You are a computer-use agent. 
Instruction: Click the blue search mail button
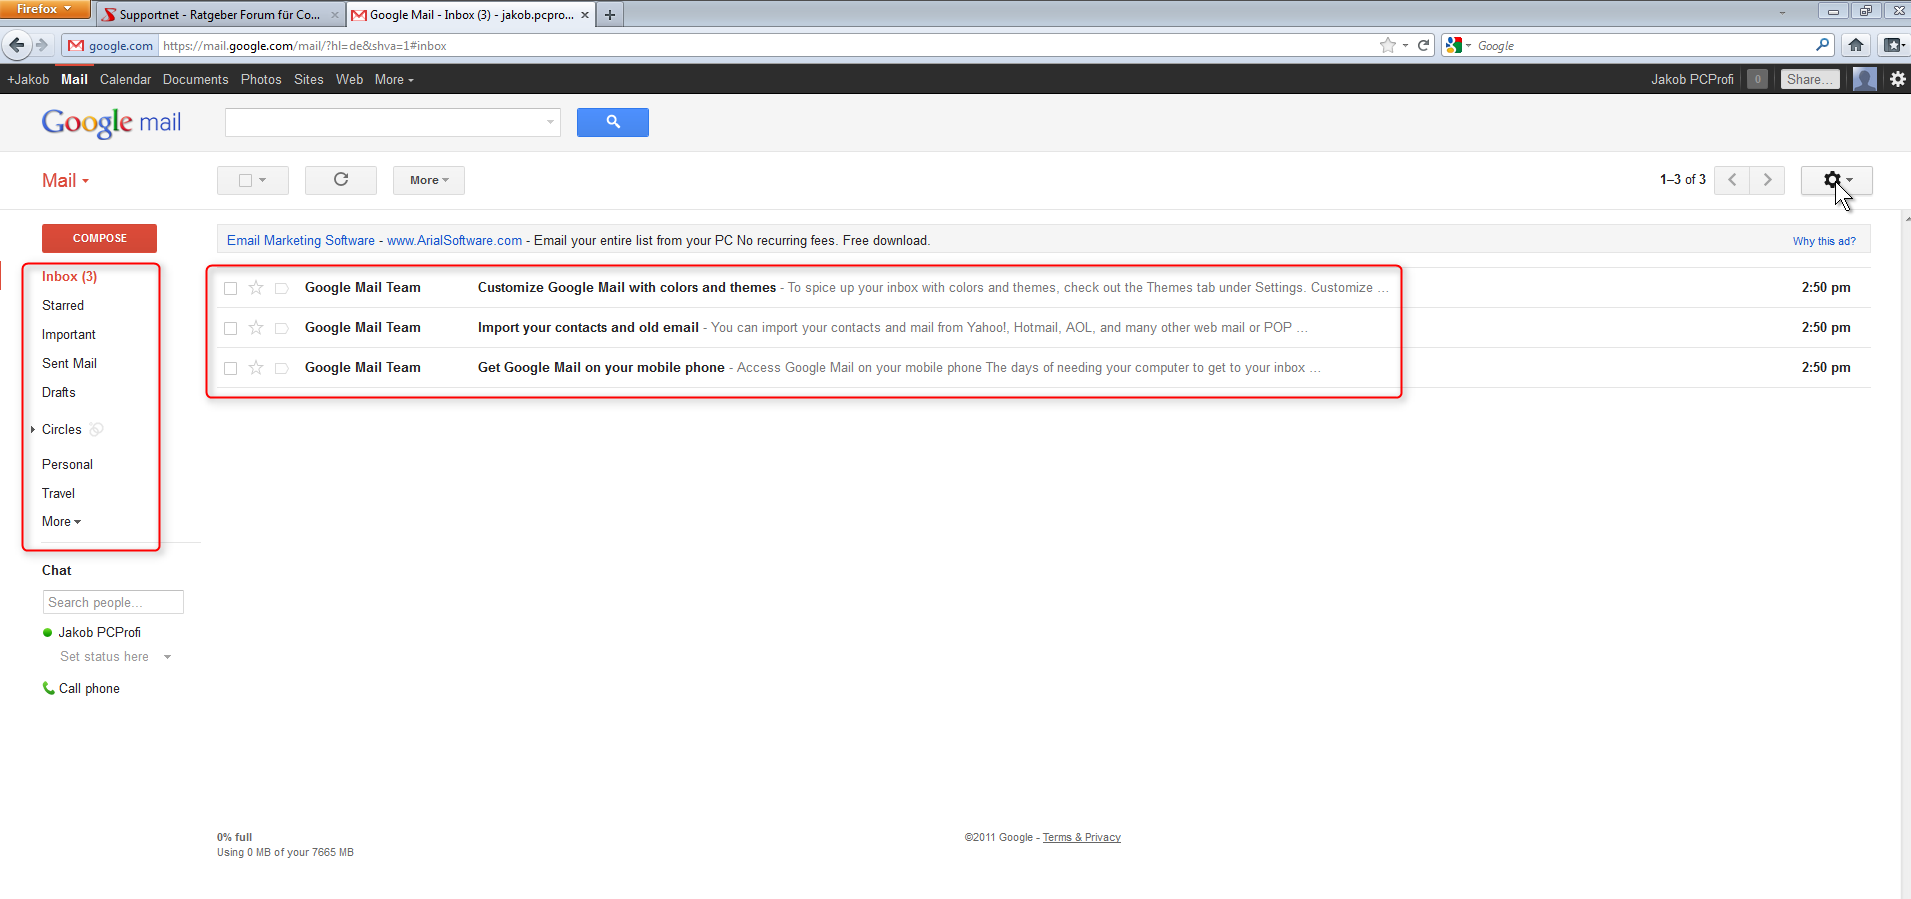point(612,122)
